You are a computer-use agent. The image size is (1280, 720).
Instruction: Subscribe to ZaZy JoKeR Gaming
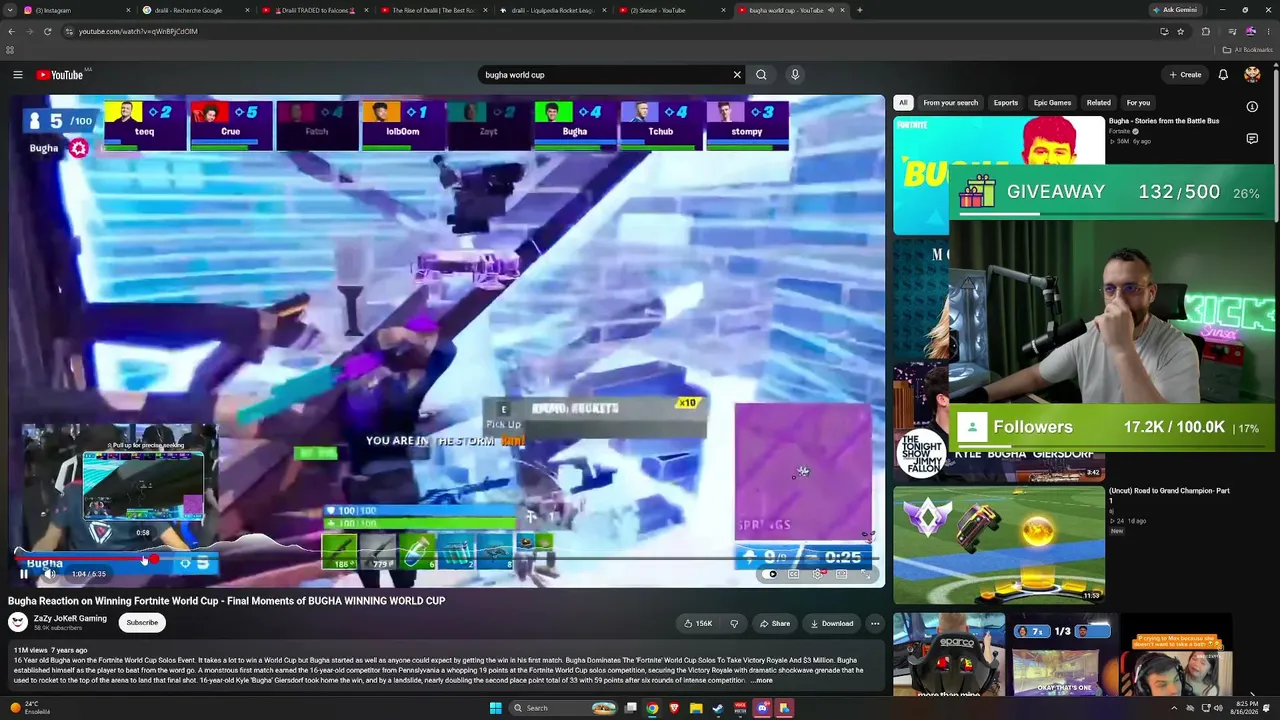(142, 623)
